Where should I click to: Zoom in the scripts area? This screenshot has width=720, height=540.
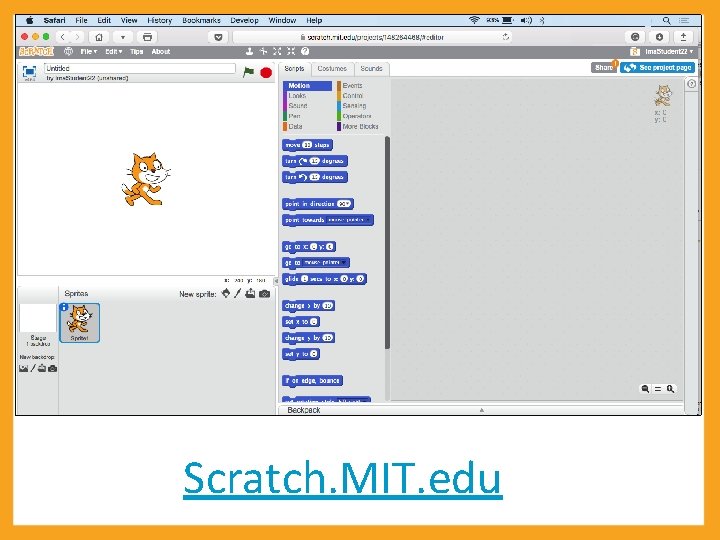670,389
